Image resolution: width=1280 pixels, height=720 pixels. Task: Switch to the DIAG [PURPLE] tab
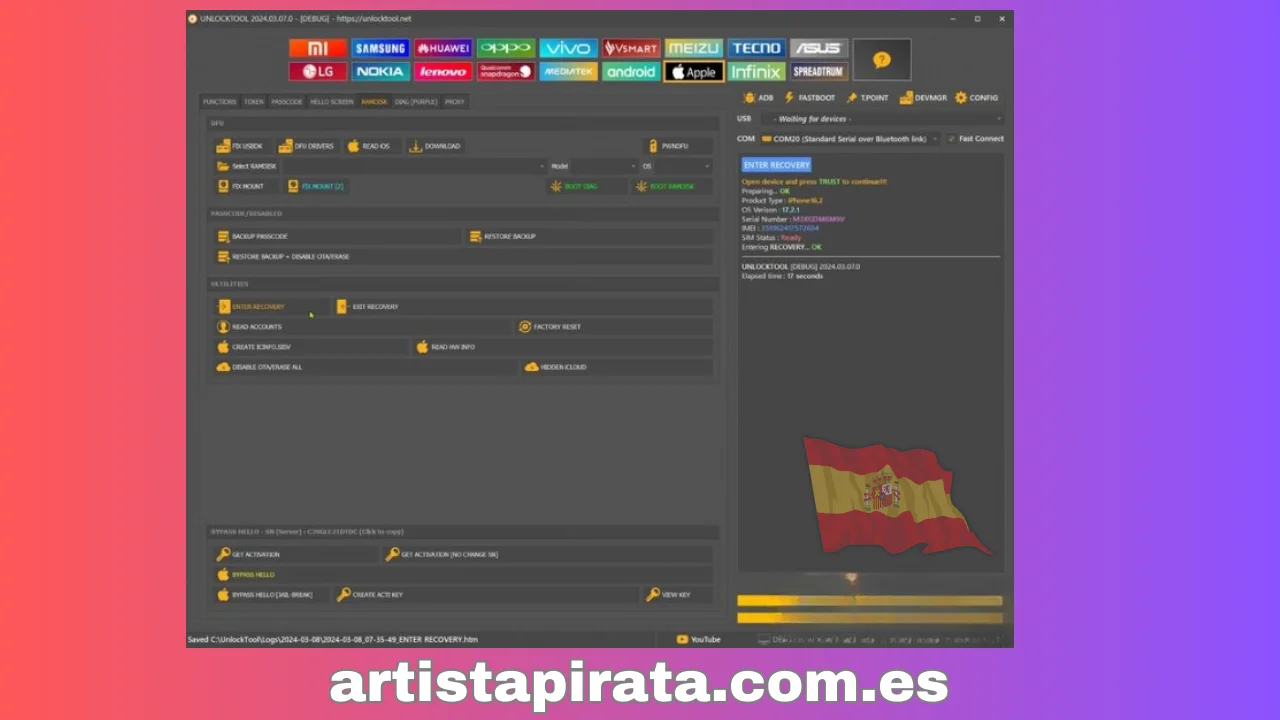[x=416, y=101]
